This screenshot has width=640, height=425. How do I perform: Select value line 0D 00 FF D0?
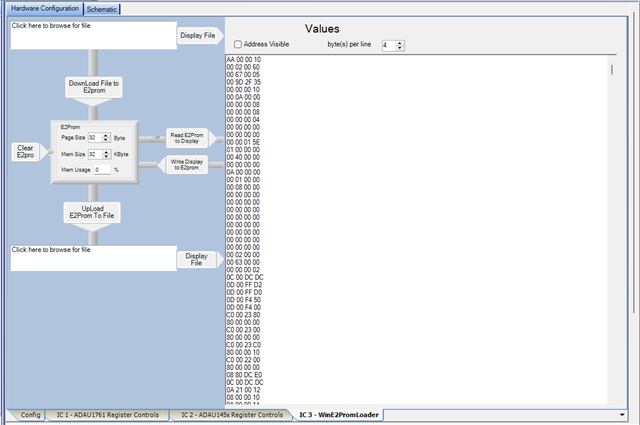tap(244, 292)
